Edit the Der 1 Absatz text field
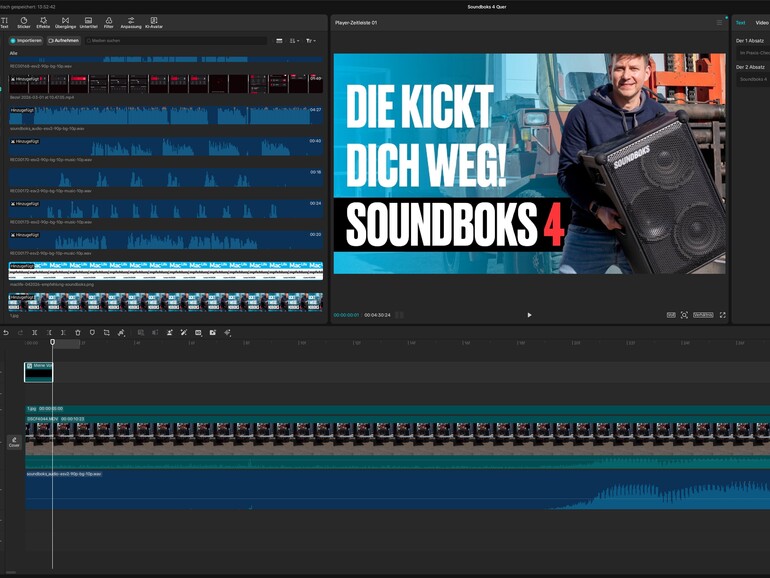The width and height of the screenshot is (770, 578). (x=753, y=53)
